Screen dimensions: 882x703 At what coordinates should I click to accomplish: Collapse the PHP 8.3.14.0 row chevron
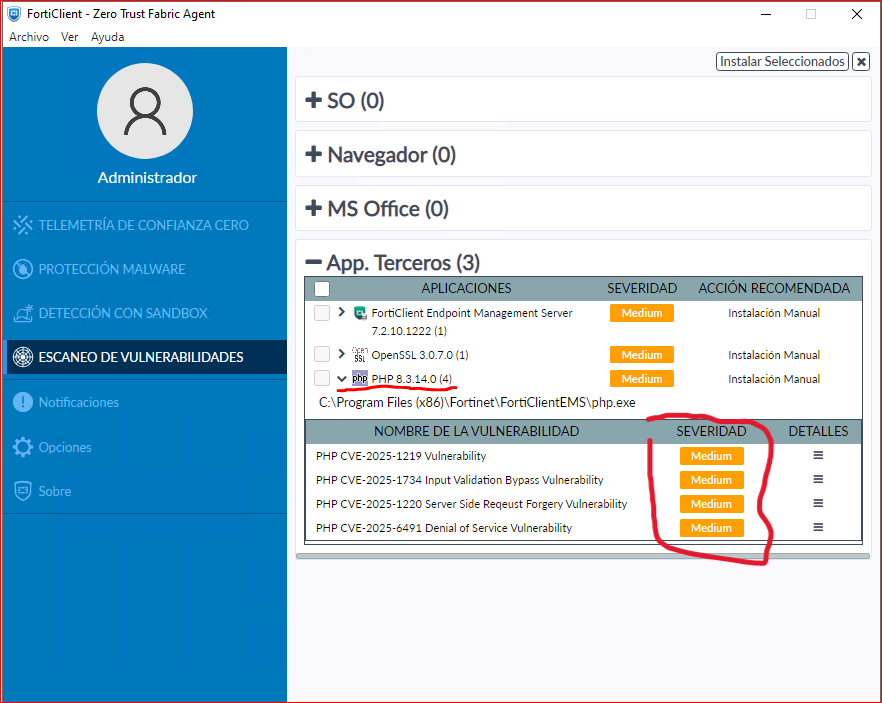341,378
